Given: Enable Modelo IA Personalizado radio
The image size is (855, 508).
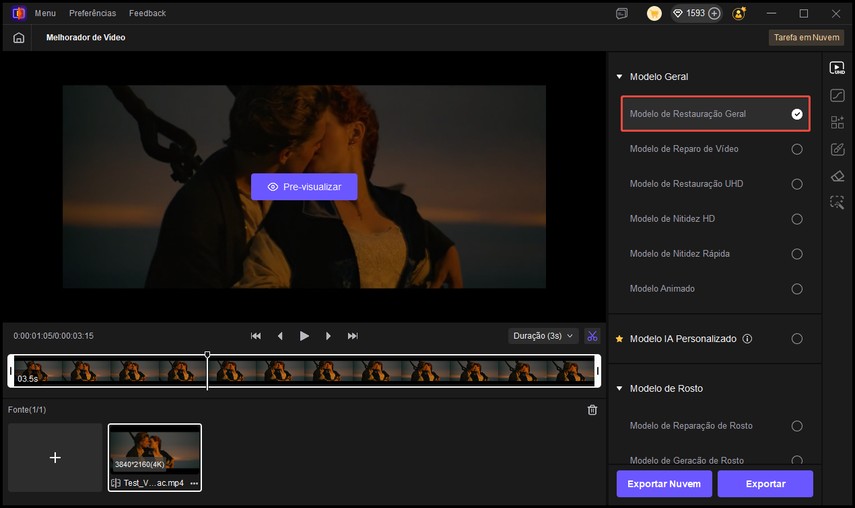Looking at the screenshot, I should [797, 338].
